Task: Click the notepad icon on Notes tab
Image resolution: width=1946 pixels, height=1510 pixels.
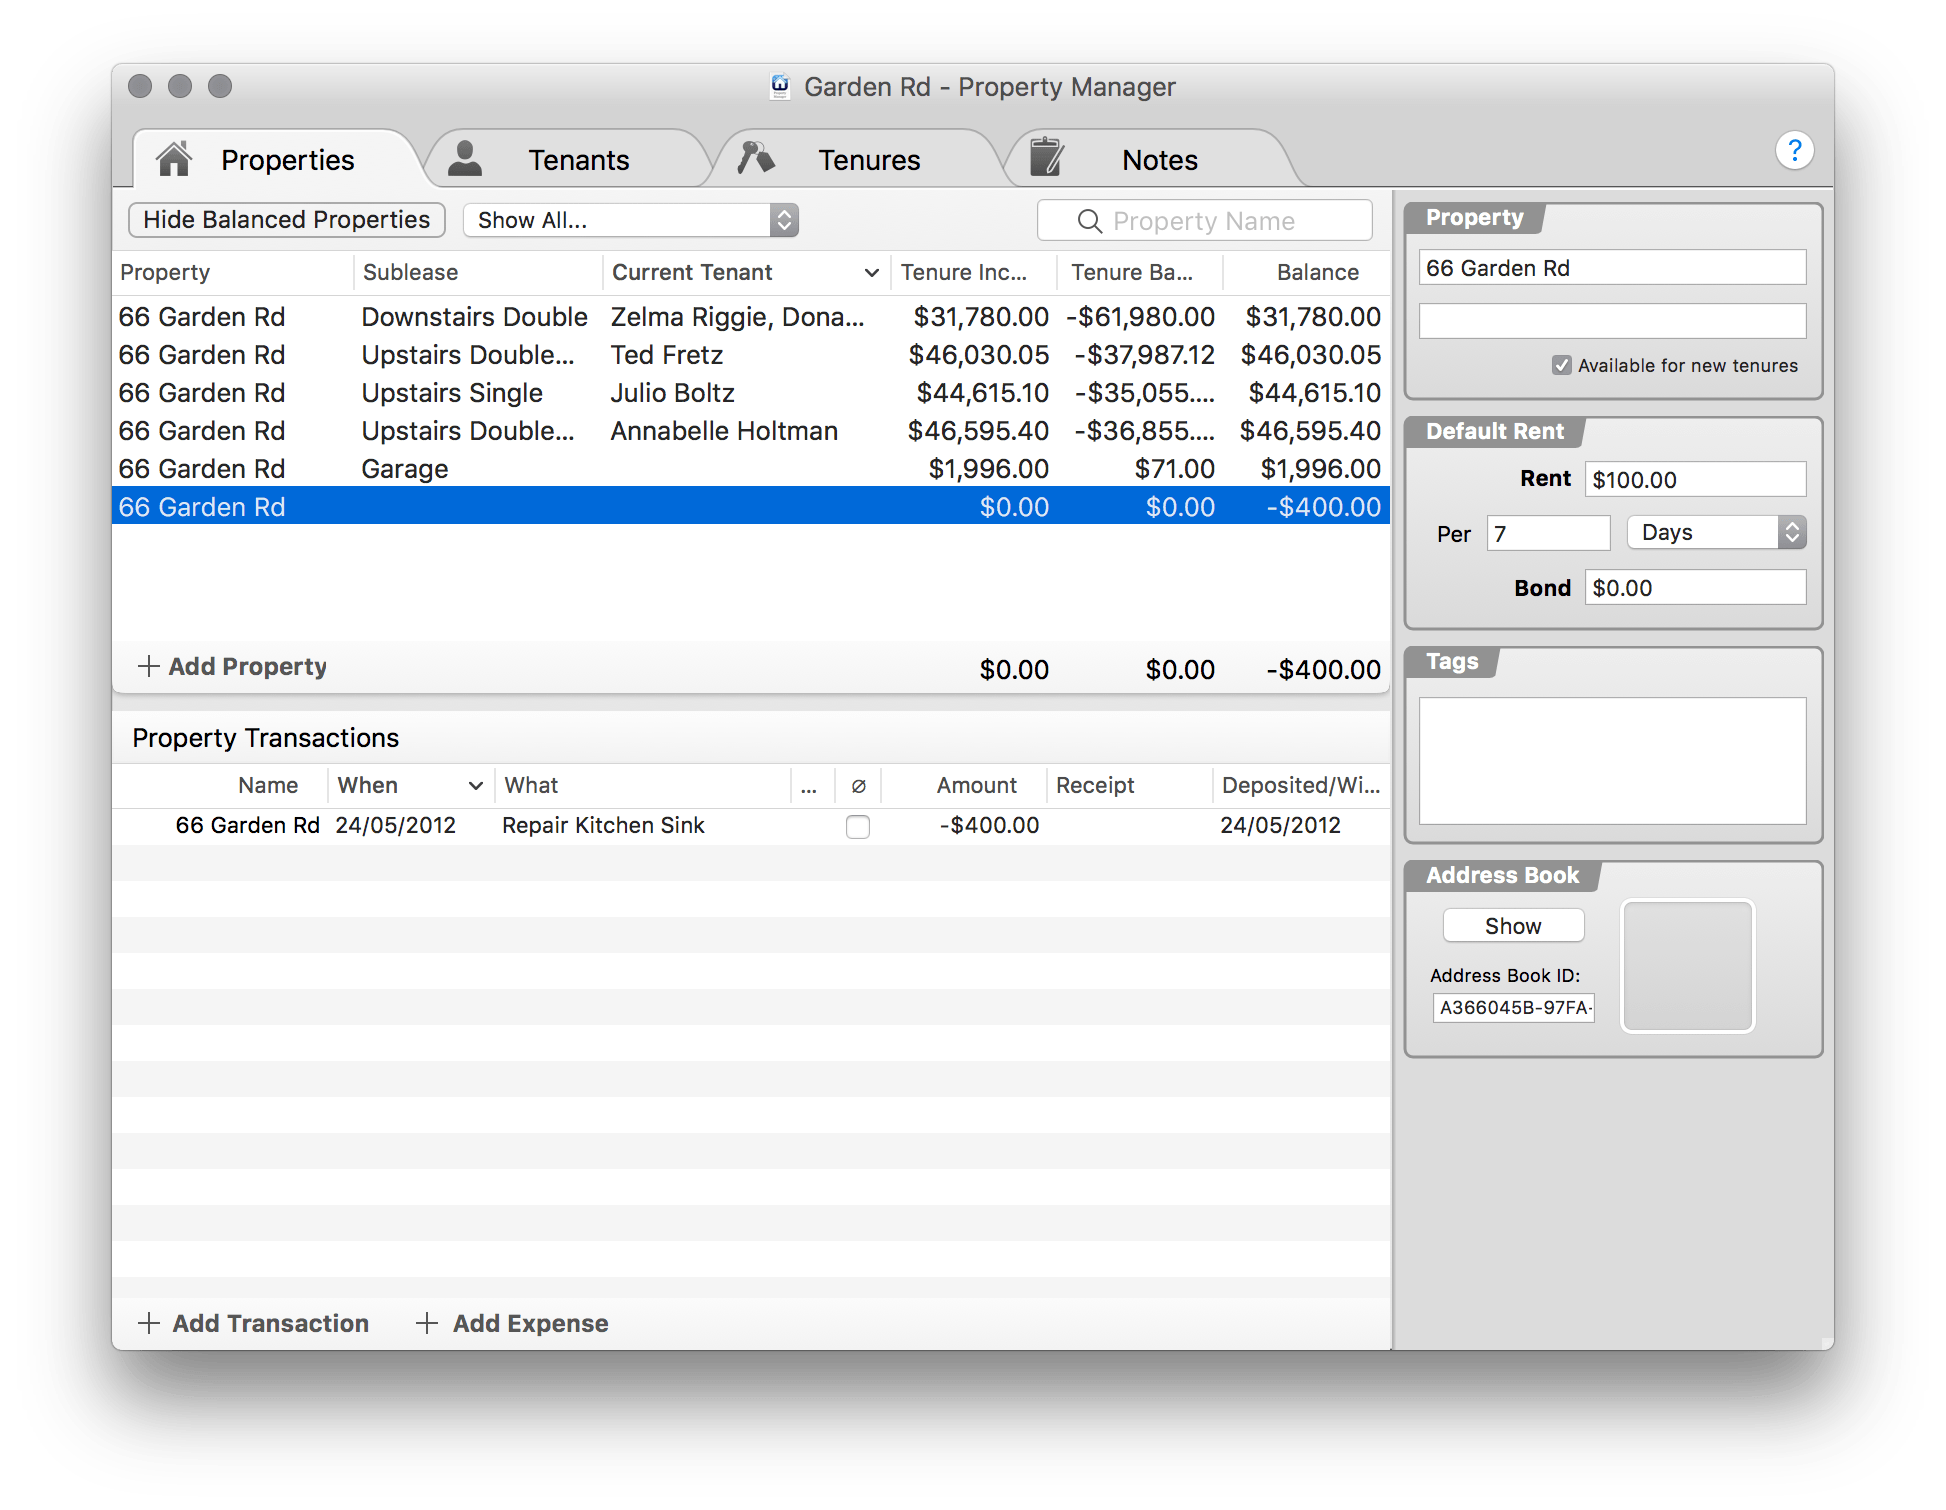Action: pyautogui.click(x=1046, y=158)
